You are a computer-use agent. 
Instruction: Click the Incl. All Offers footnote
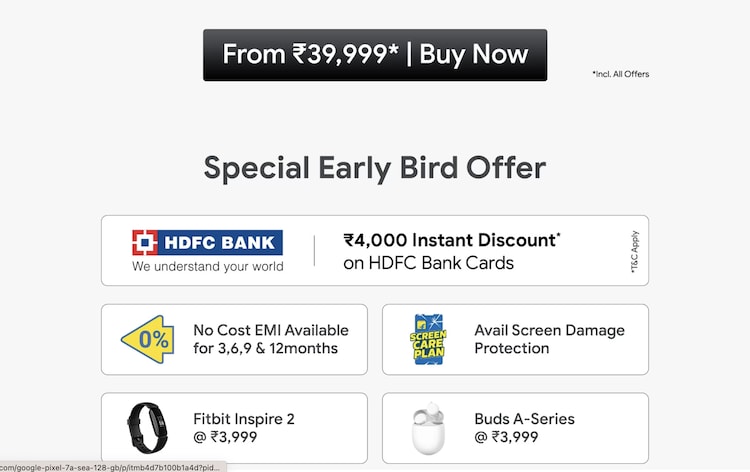click(620, 74)
